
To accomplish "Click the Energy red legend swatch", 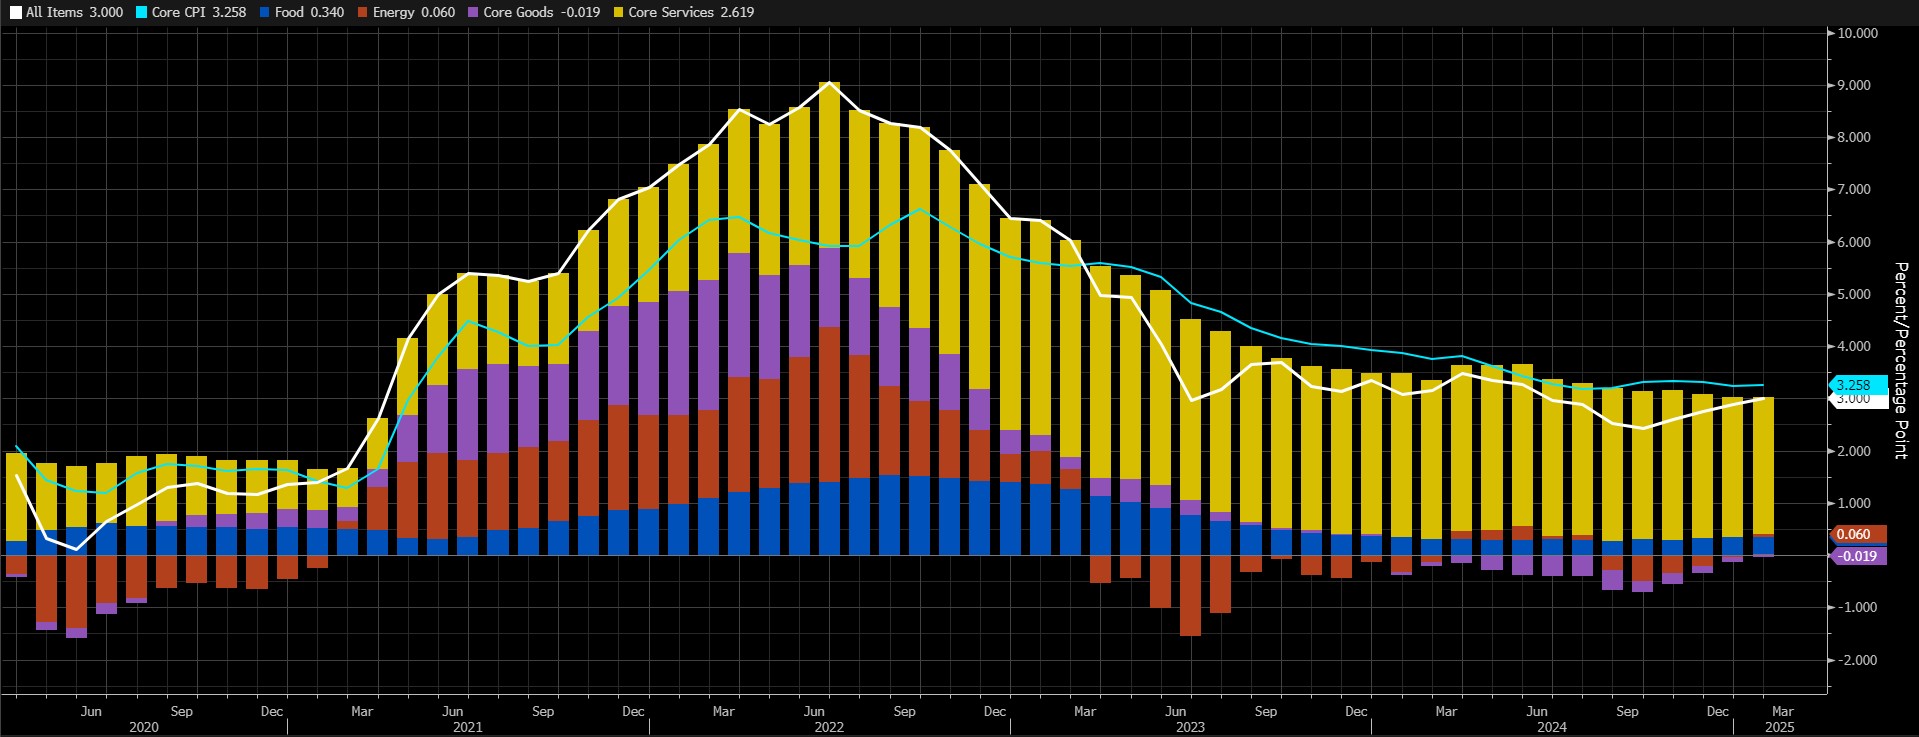I will pyautogui.click(x=362, y=13).
